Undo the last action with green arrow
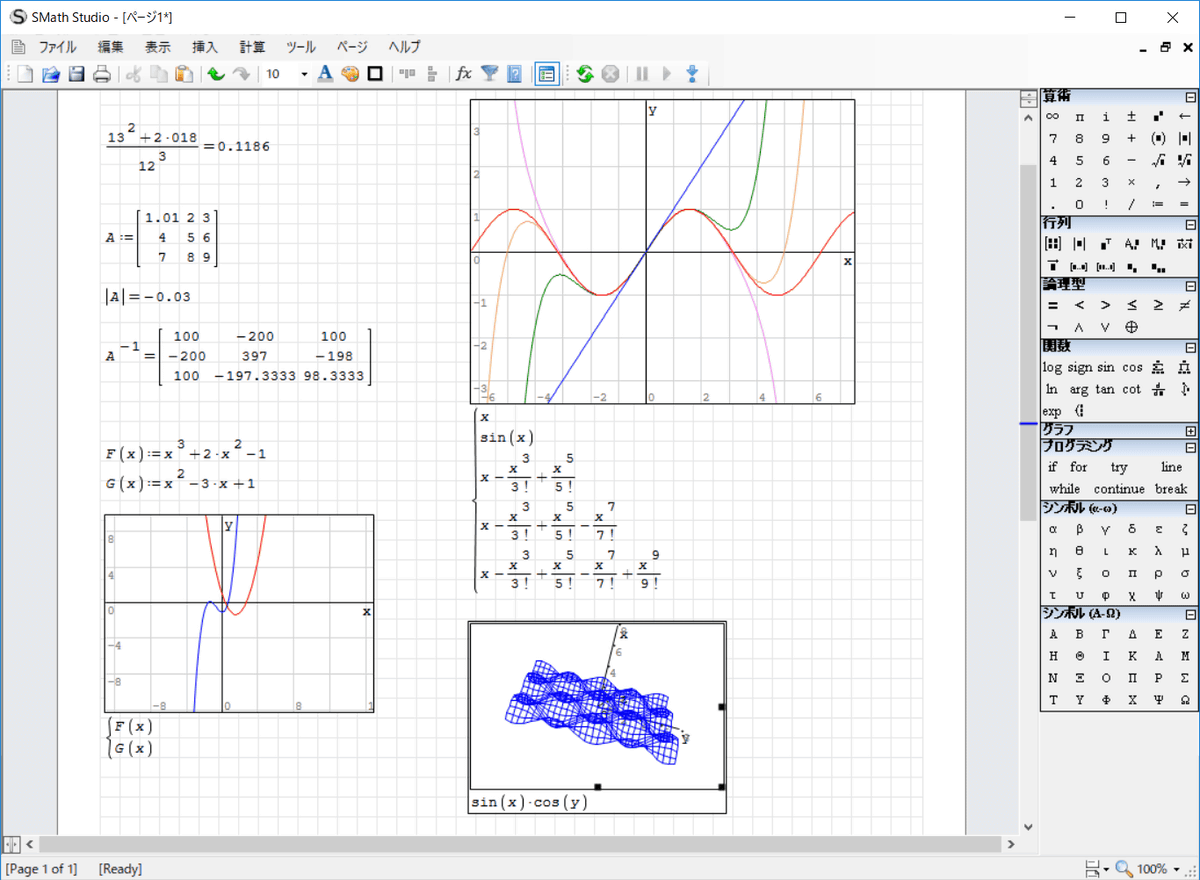Viewport: 1200px width, 880px height. pos(216,73)
